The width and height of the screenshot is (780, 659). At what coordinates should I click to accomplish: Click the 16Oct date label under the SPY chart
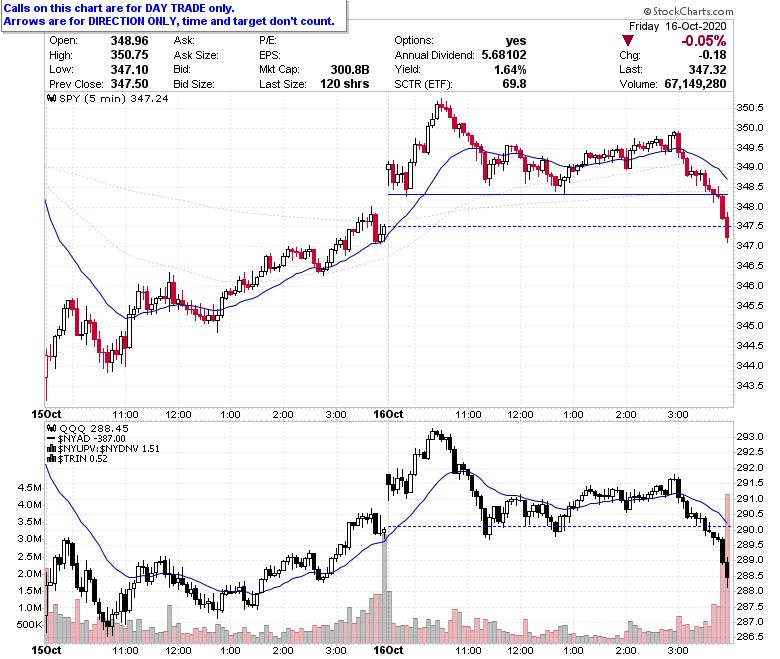coord(388,414)
